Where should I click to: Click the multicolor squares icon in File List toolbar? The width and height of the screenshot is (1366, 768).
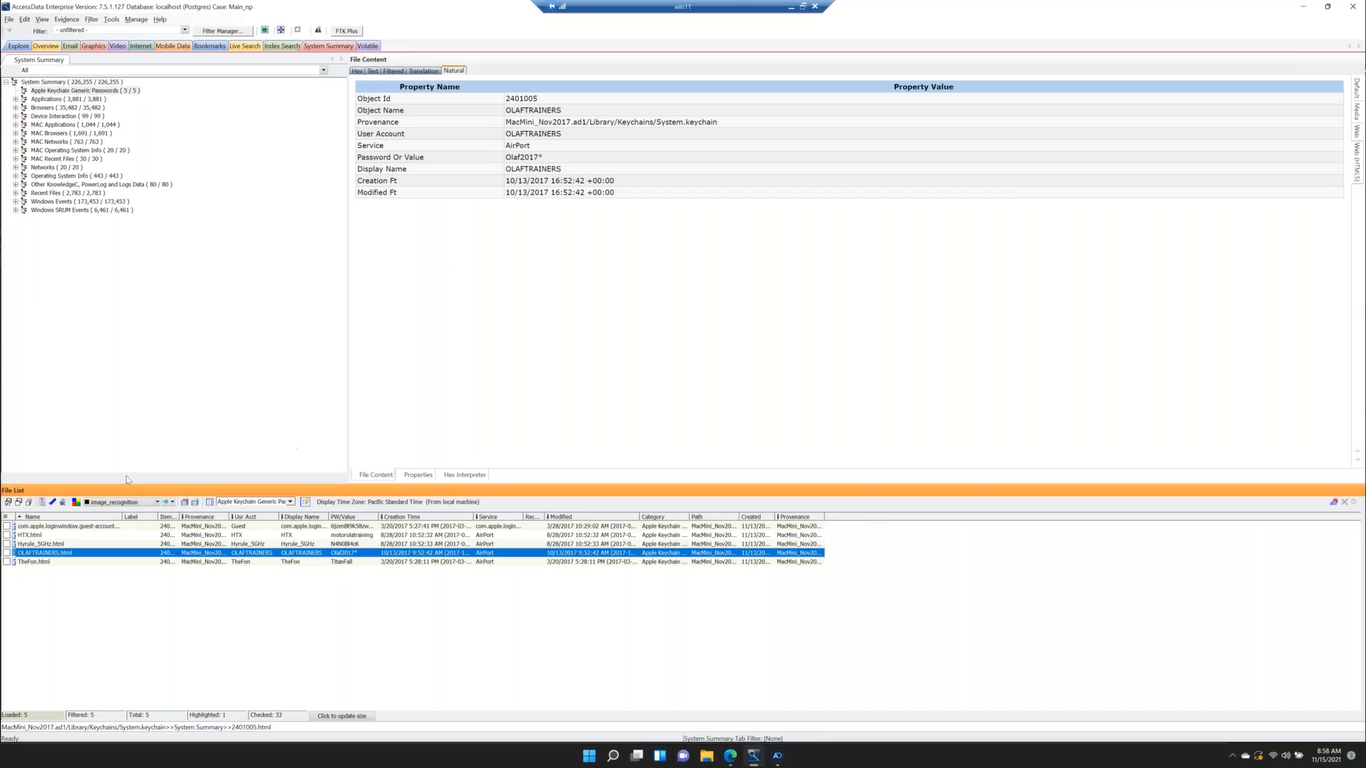[76, 502]
